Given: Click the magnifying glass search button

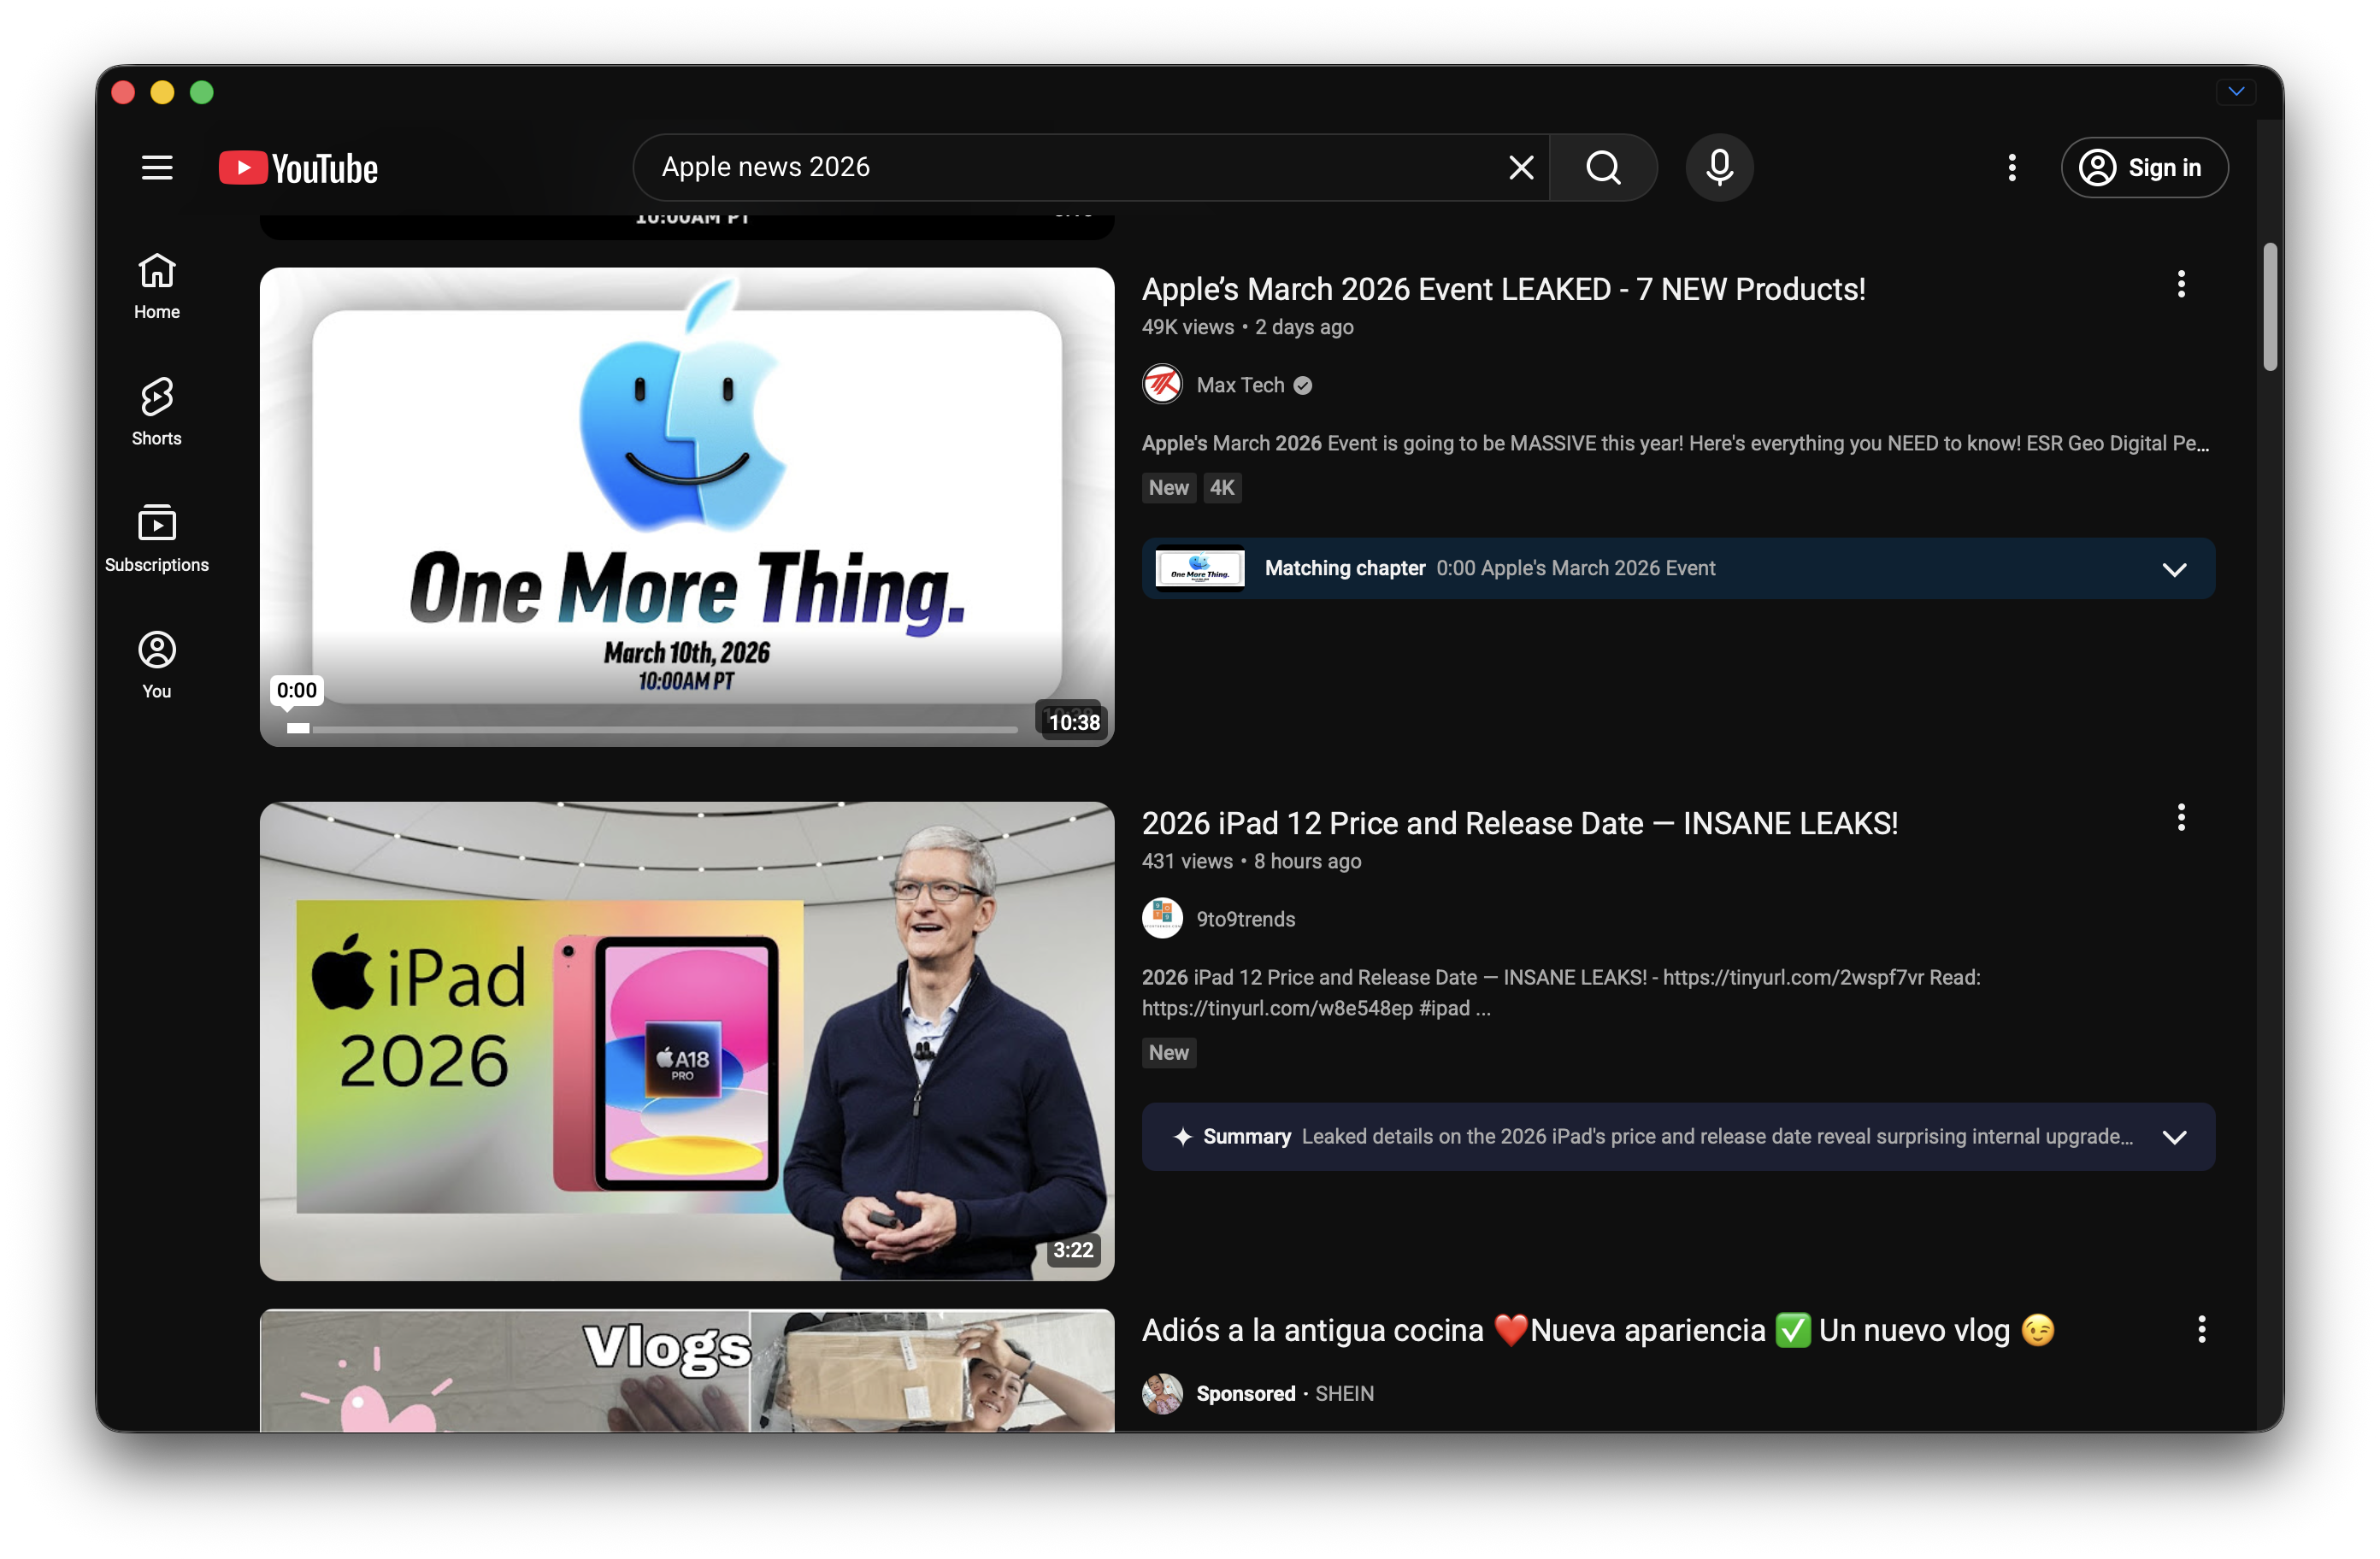Looking at the screenshot, I should (x=1603, y=168).
